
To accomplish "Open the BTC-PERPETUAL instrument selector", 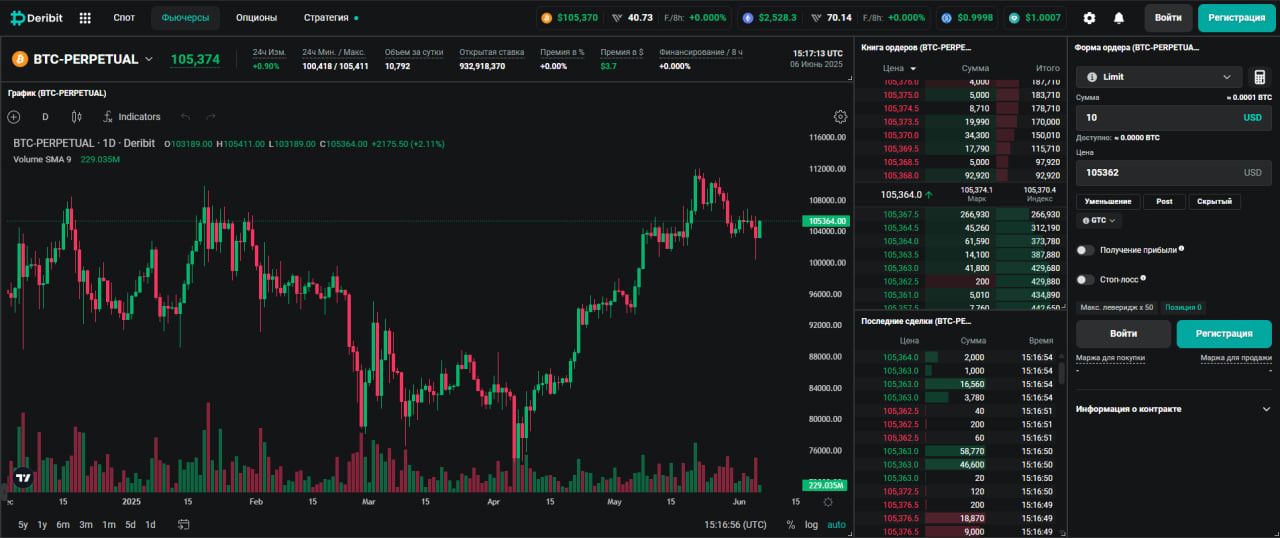I will 83,59.
